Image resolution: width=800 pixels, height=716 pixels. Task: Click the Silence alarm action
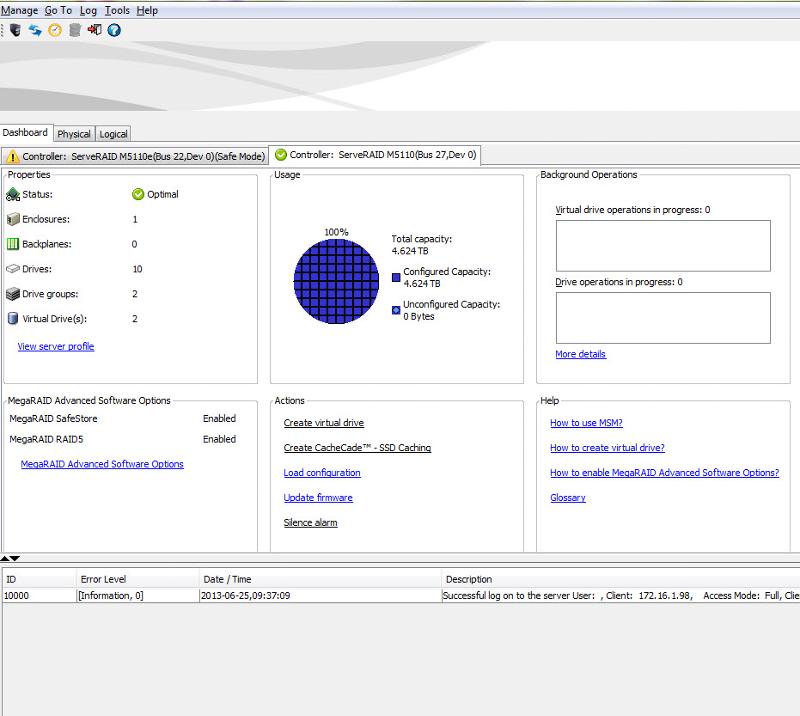pos(310,523)
